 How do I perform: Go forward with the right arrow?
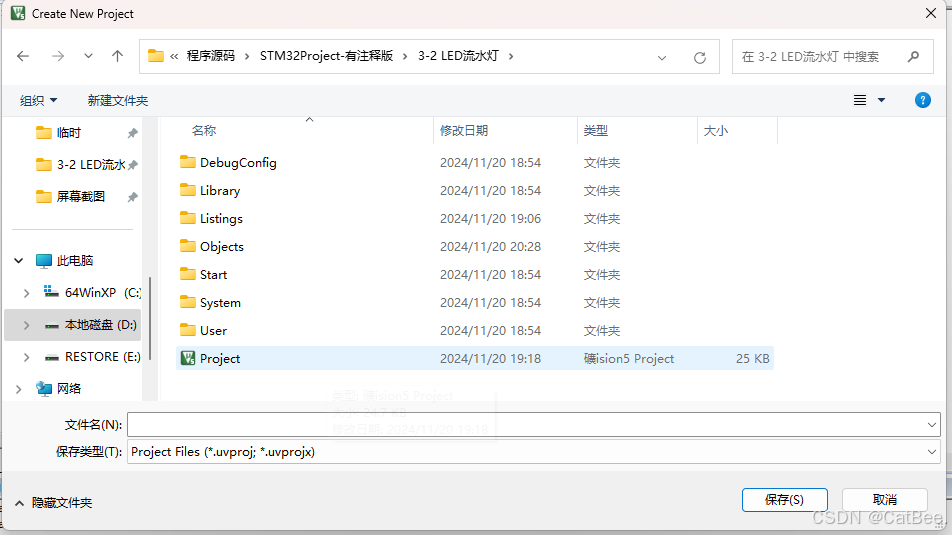pyautogui.click(x=58, y=56)
